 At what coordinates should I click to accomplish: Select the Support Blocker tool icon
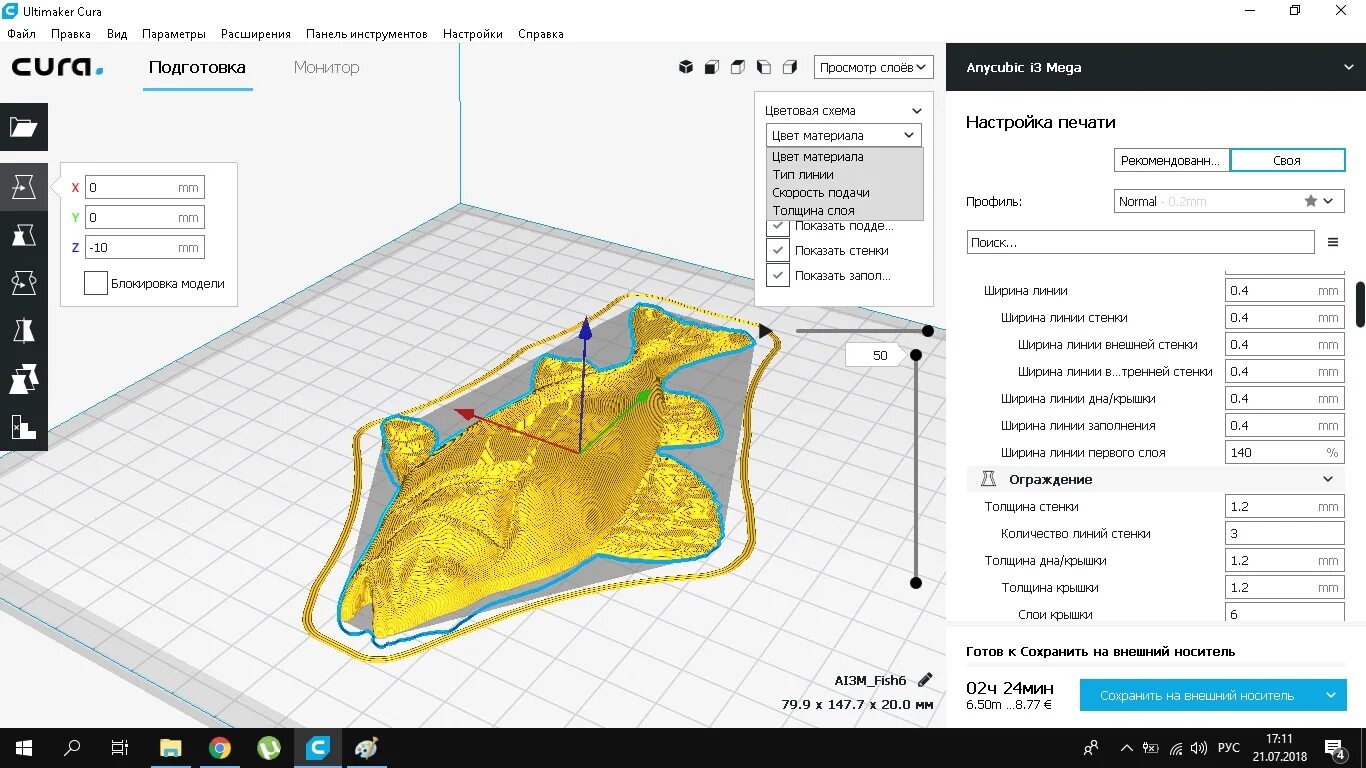[23, 427]
